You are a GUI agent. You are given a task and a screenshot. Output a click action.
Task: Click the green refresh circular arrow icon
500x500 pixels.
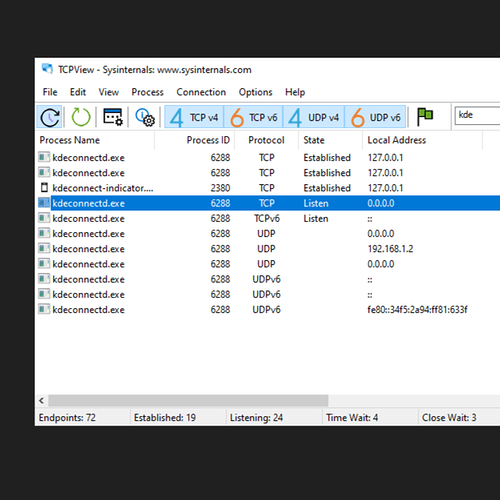81,117
